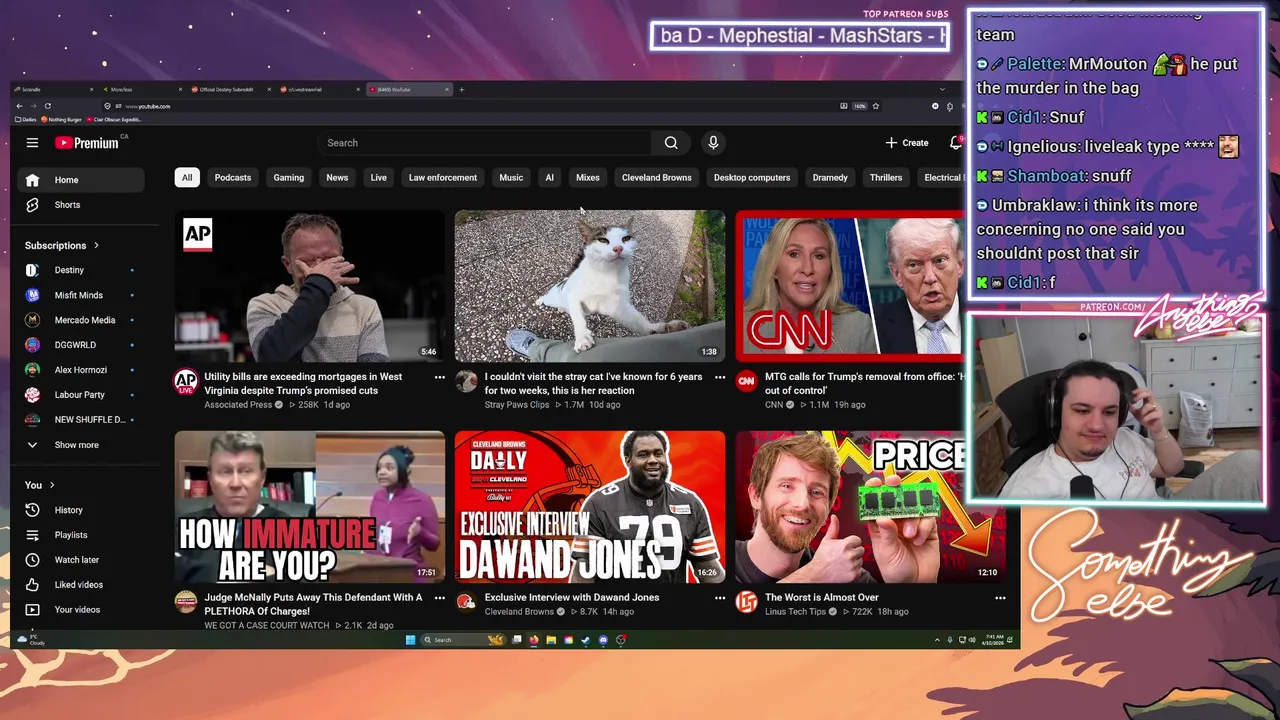The image size is (1280, 720).
Task: Open File Explorer from taskbar
Action: tap(551, 640)
